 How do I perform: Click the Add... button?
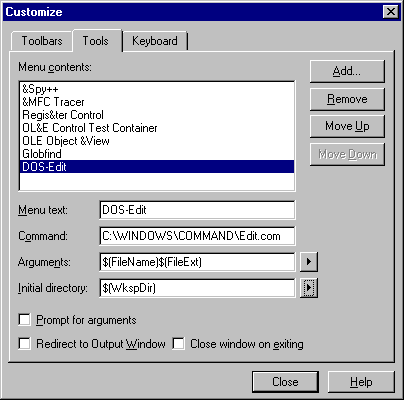[347, 71]
